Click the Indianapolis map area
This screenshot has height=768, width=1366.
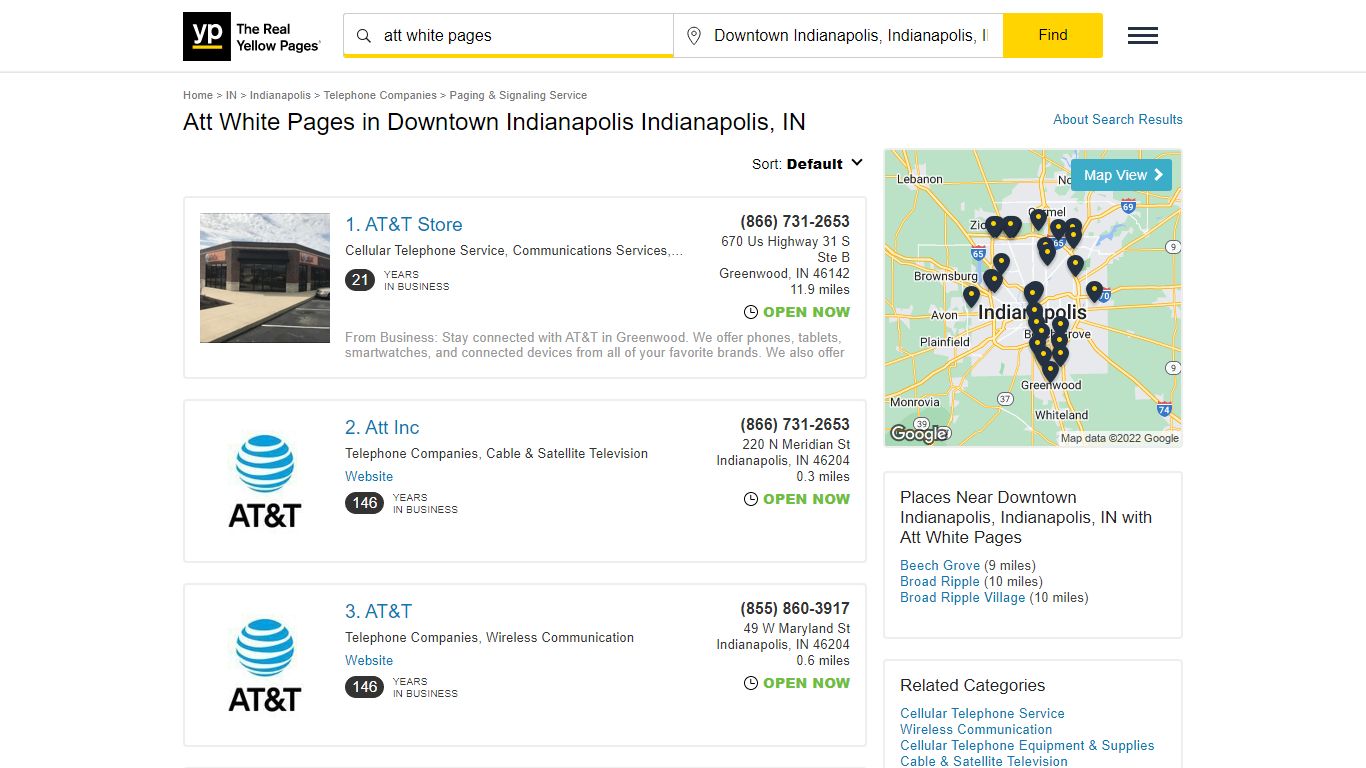click(x=1033, y=298)
